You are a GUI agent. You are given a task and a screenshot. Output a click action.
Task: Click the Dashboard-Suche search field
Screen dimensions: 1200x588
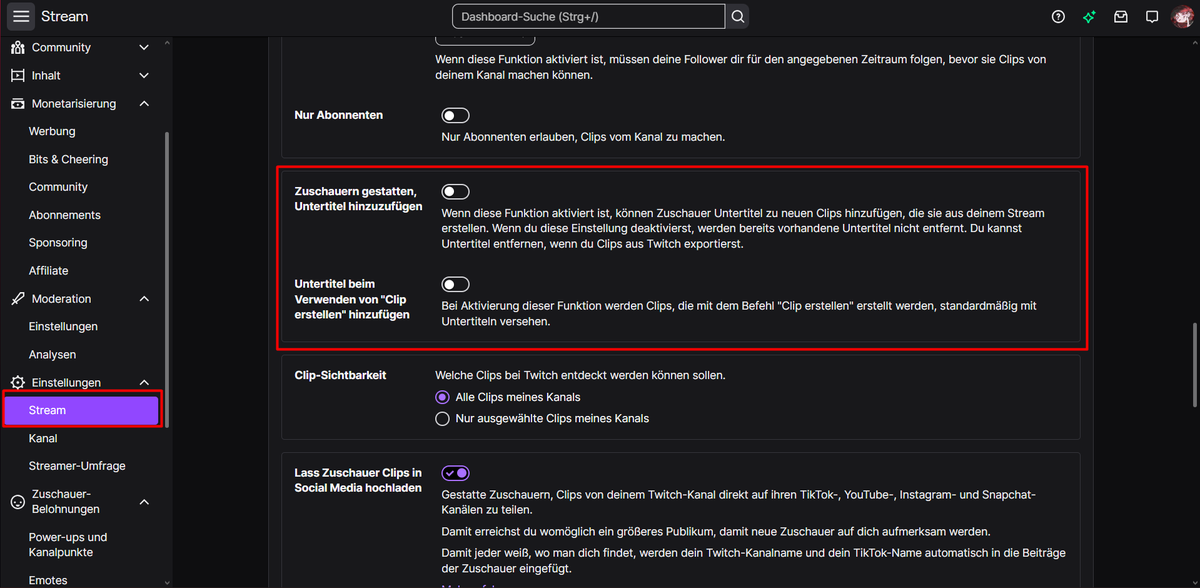pos(589,17)
